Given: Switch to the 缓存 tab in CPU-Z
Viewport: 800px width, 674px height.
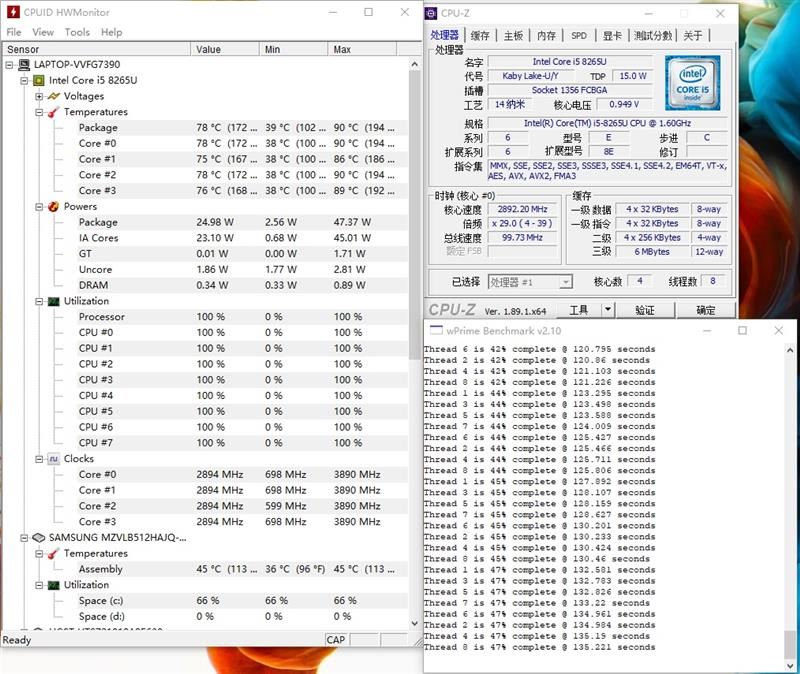Looking at the screenshot, I should click(x=480, y=35).
